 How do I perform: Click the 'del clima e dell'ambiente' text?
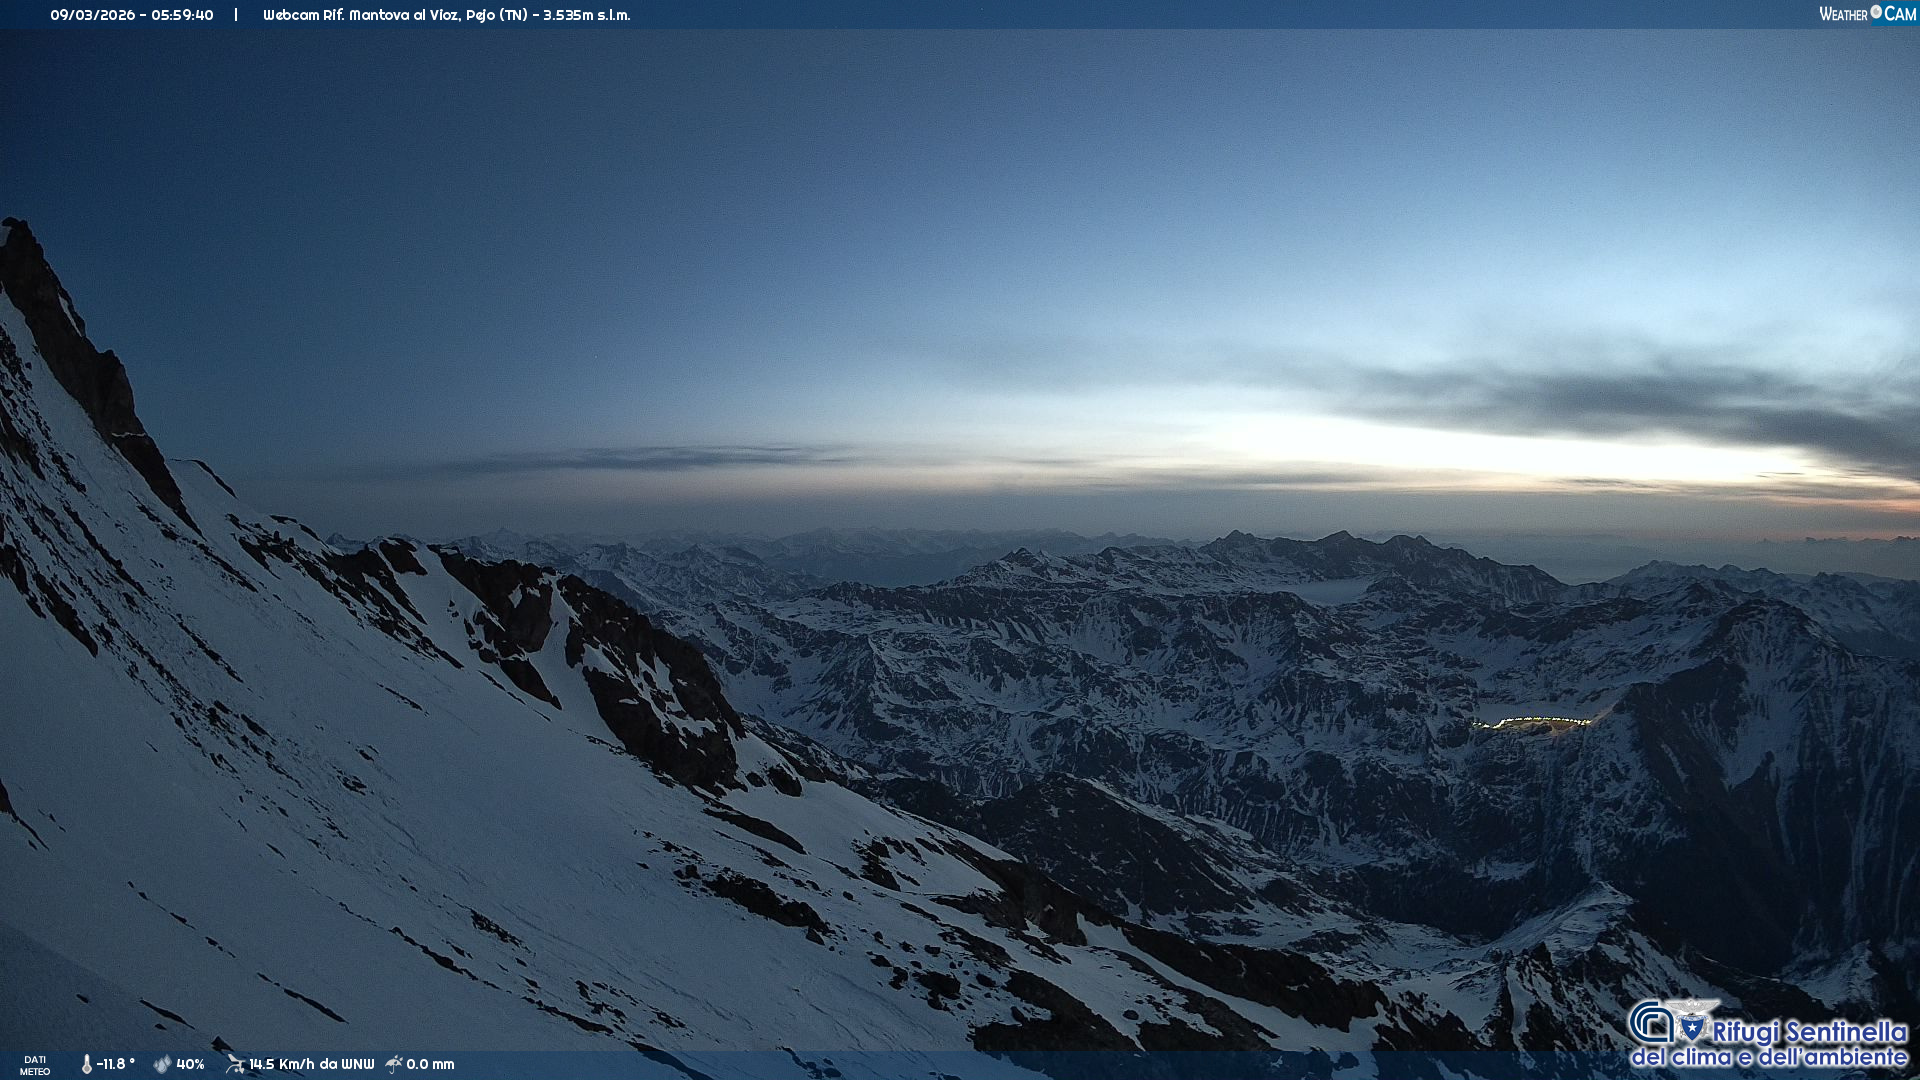pyautogui.click(x=1769, y=1057)
